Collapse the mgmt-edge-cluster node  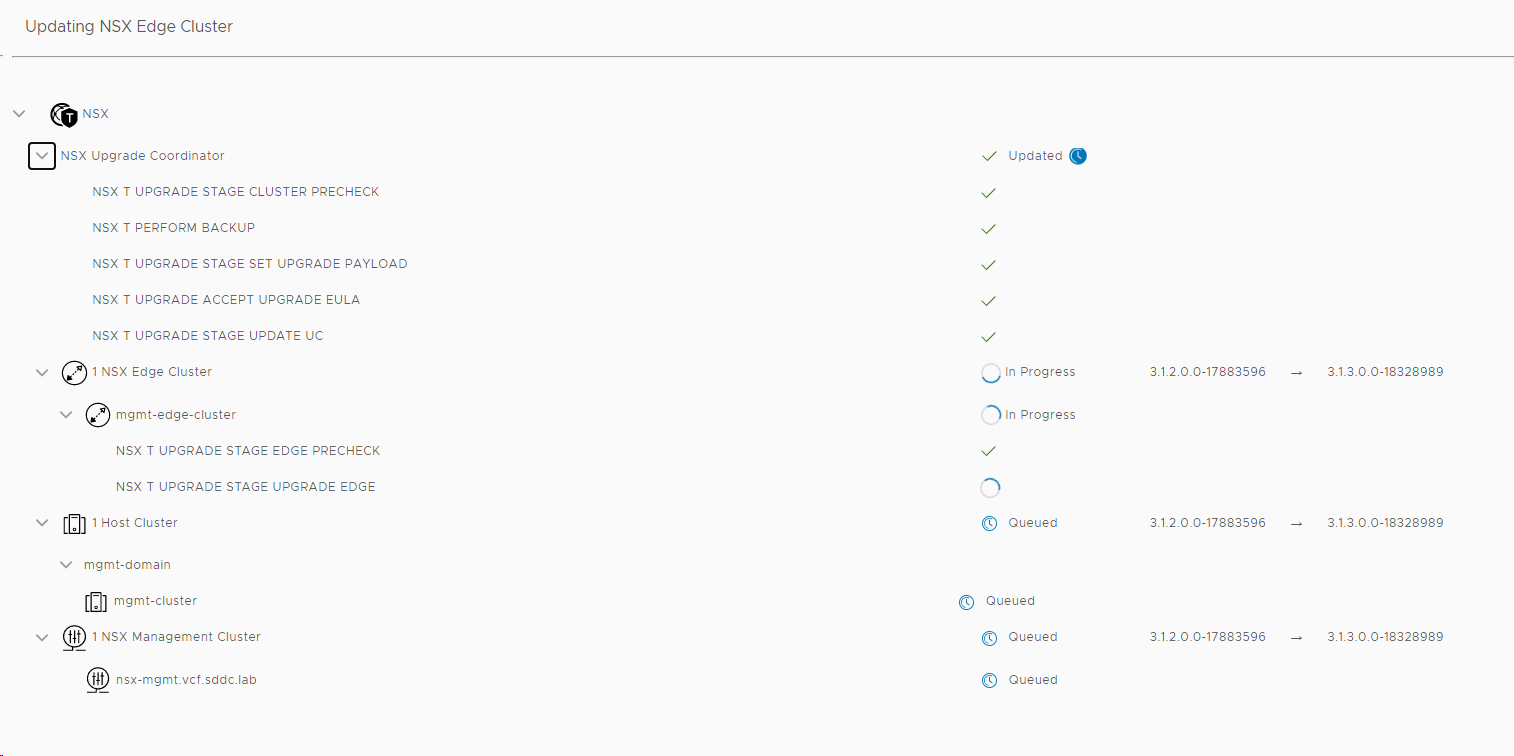66,415
